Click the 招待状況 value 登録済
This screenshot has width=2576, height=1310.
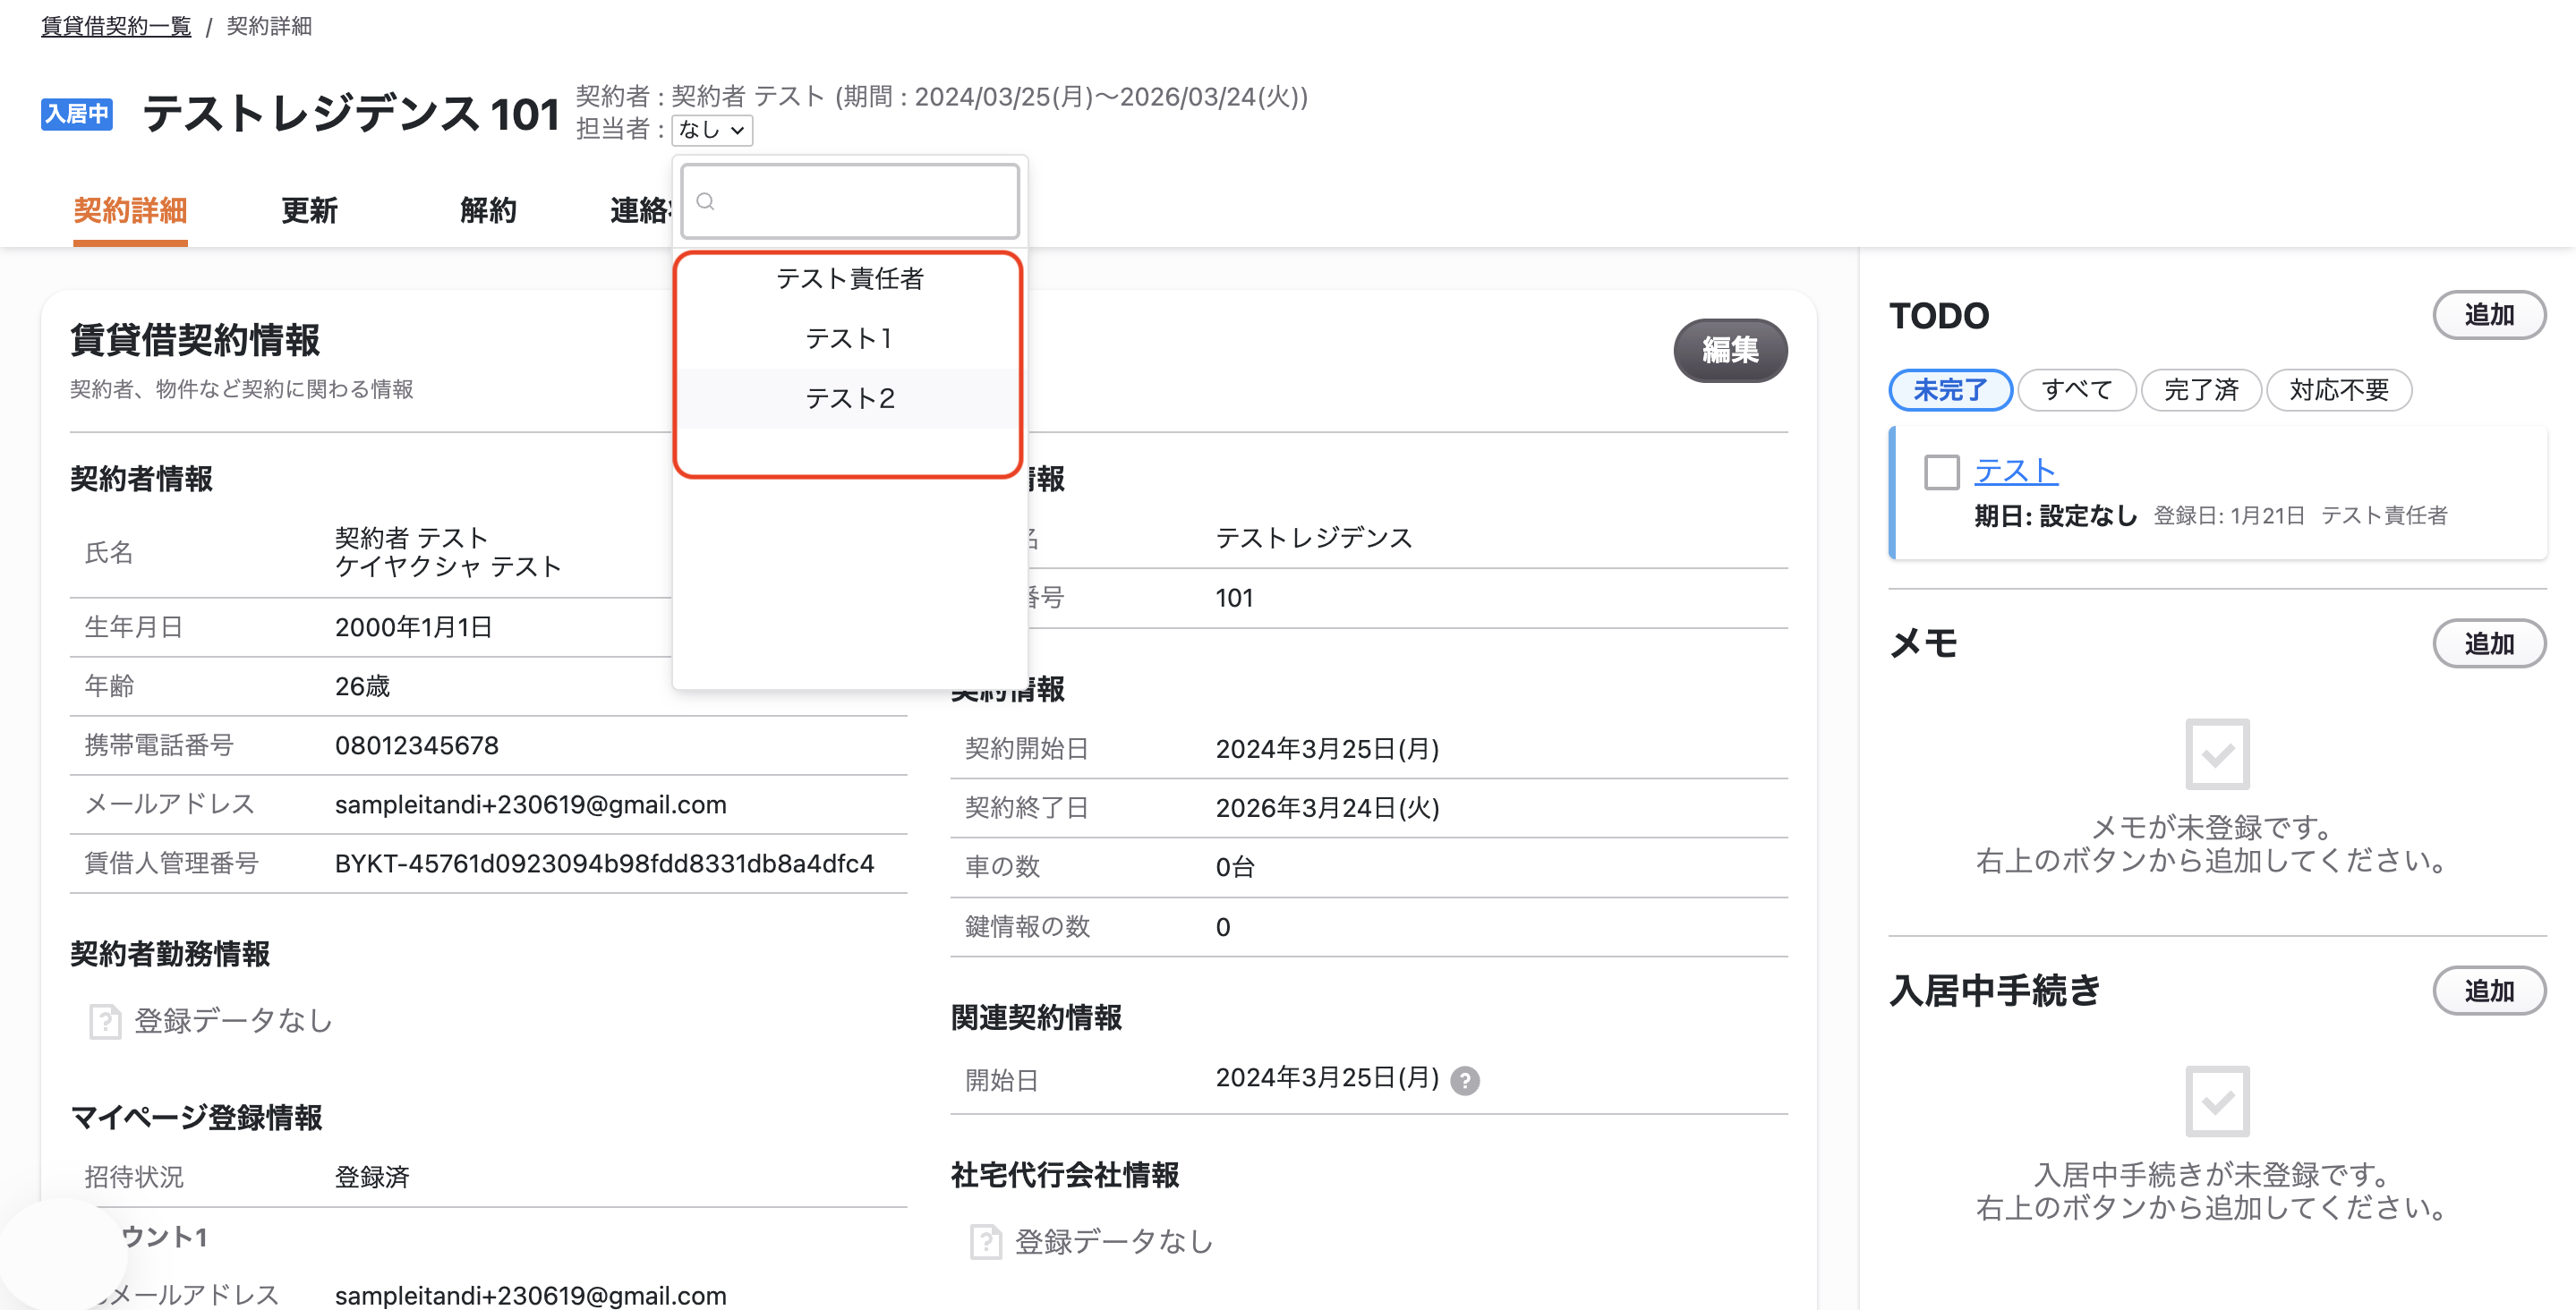click(372, 1178)
